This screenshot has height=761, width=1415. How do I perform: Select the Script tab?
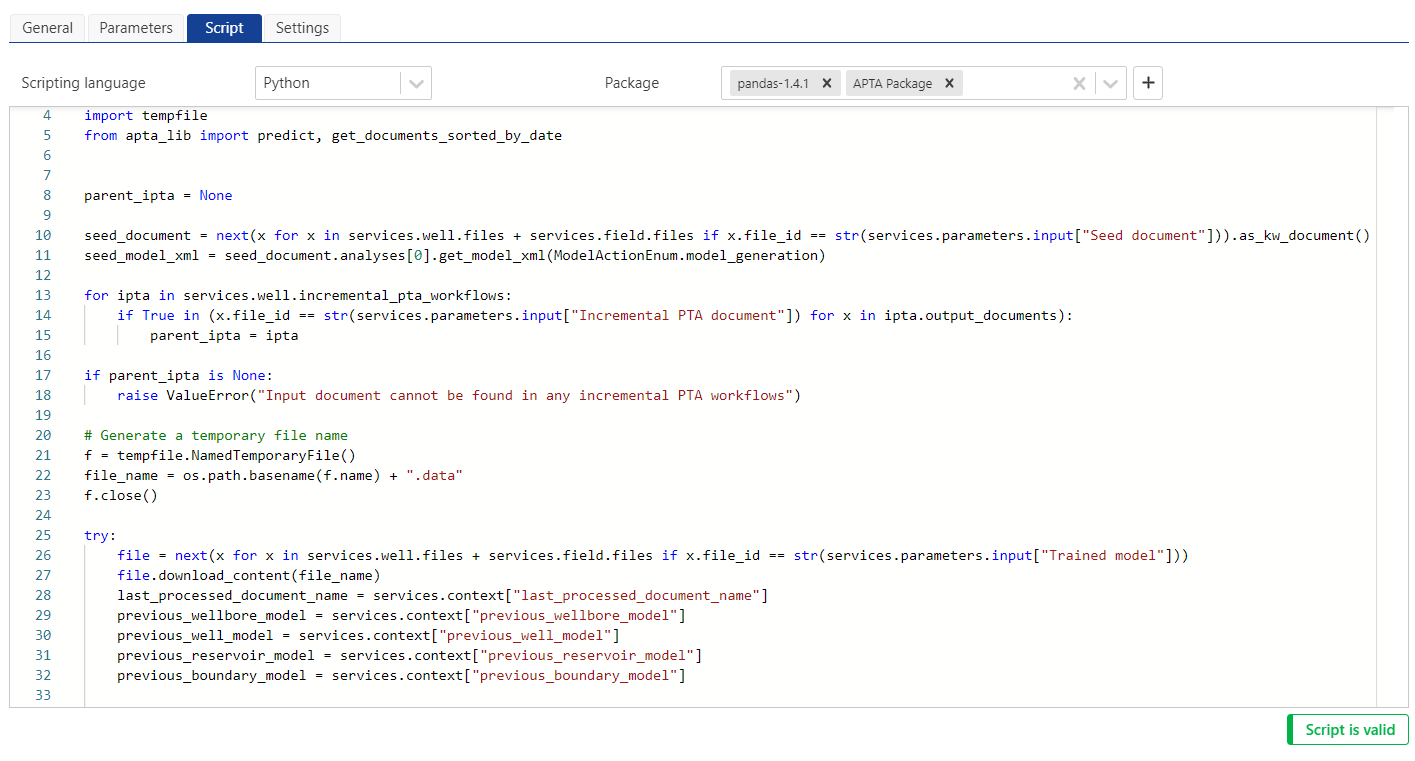click(224, 28)
